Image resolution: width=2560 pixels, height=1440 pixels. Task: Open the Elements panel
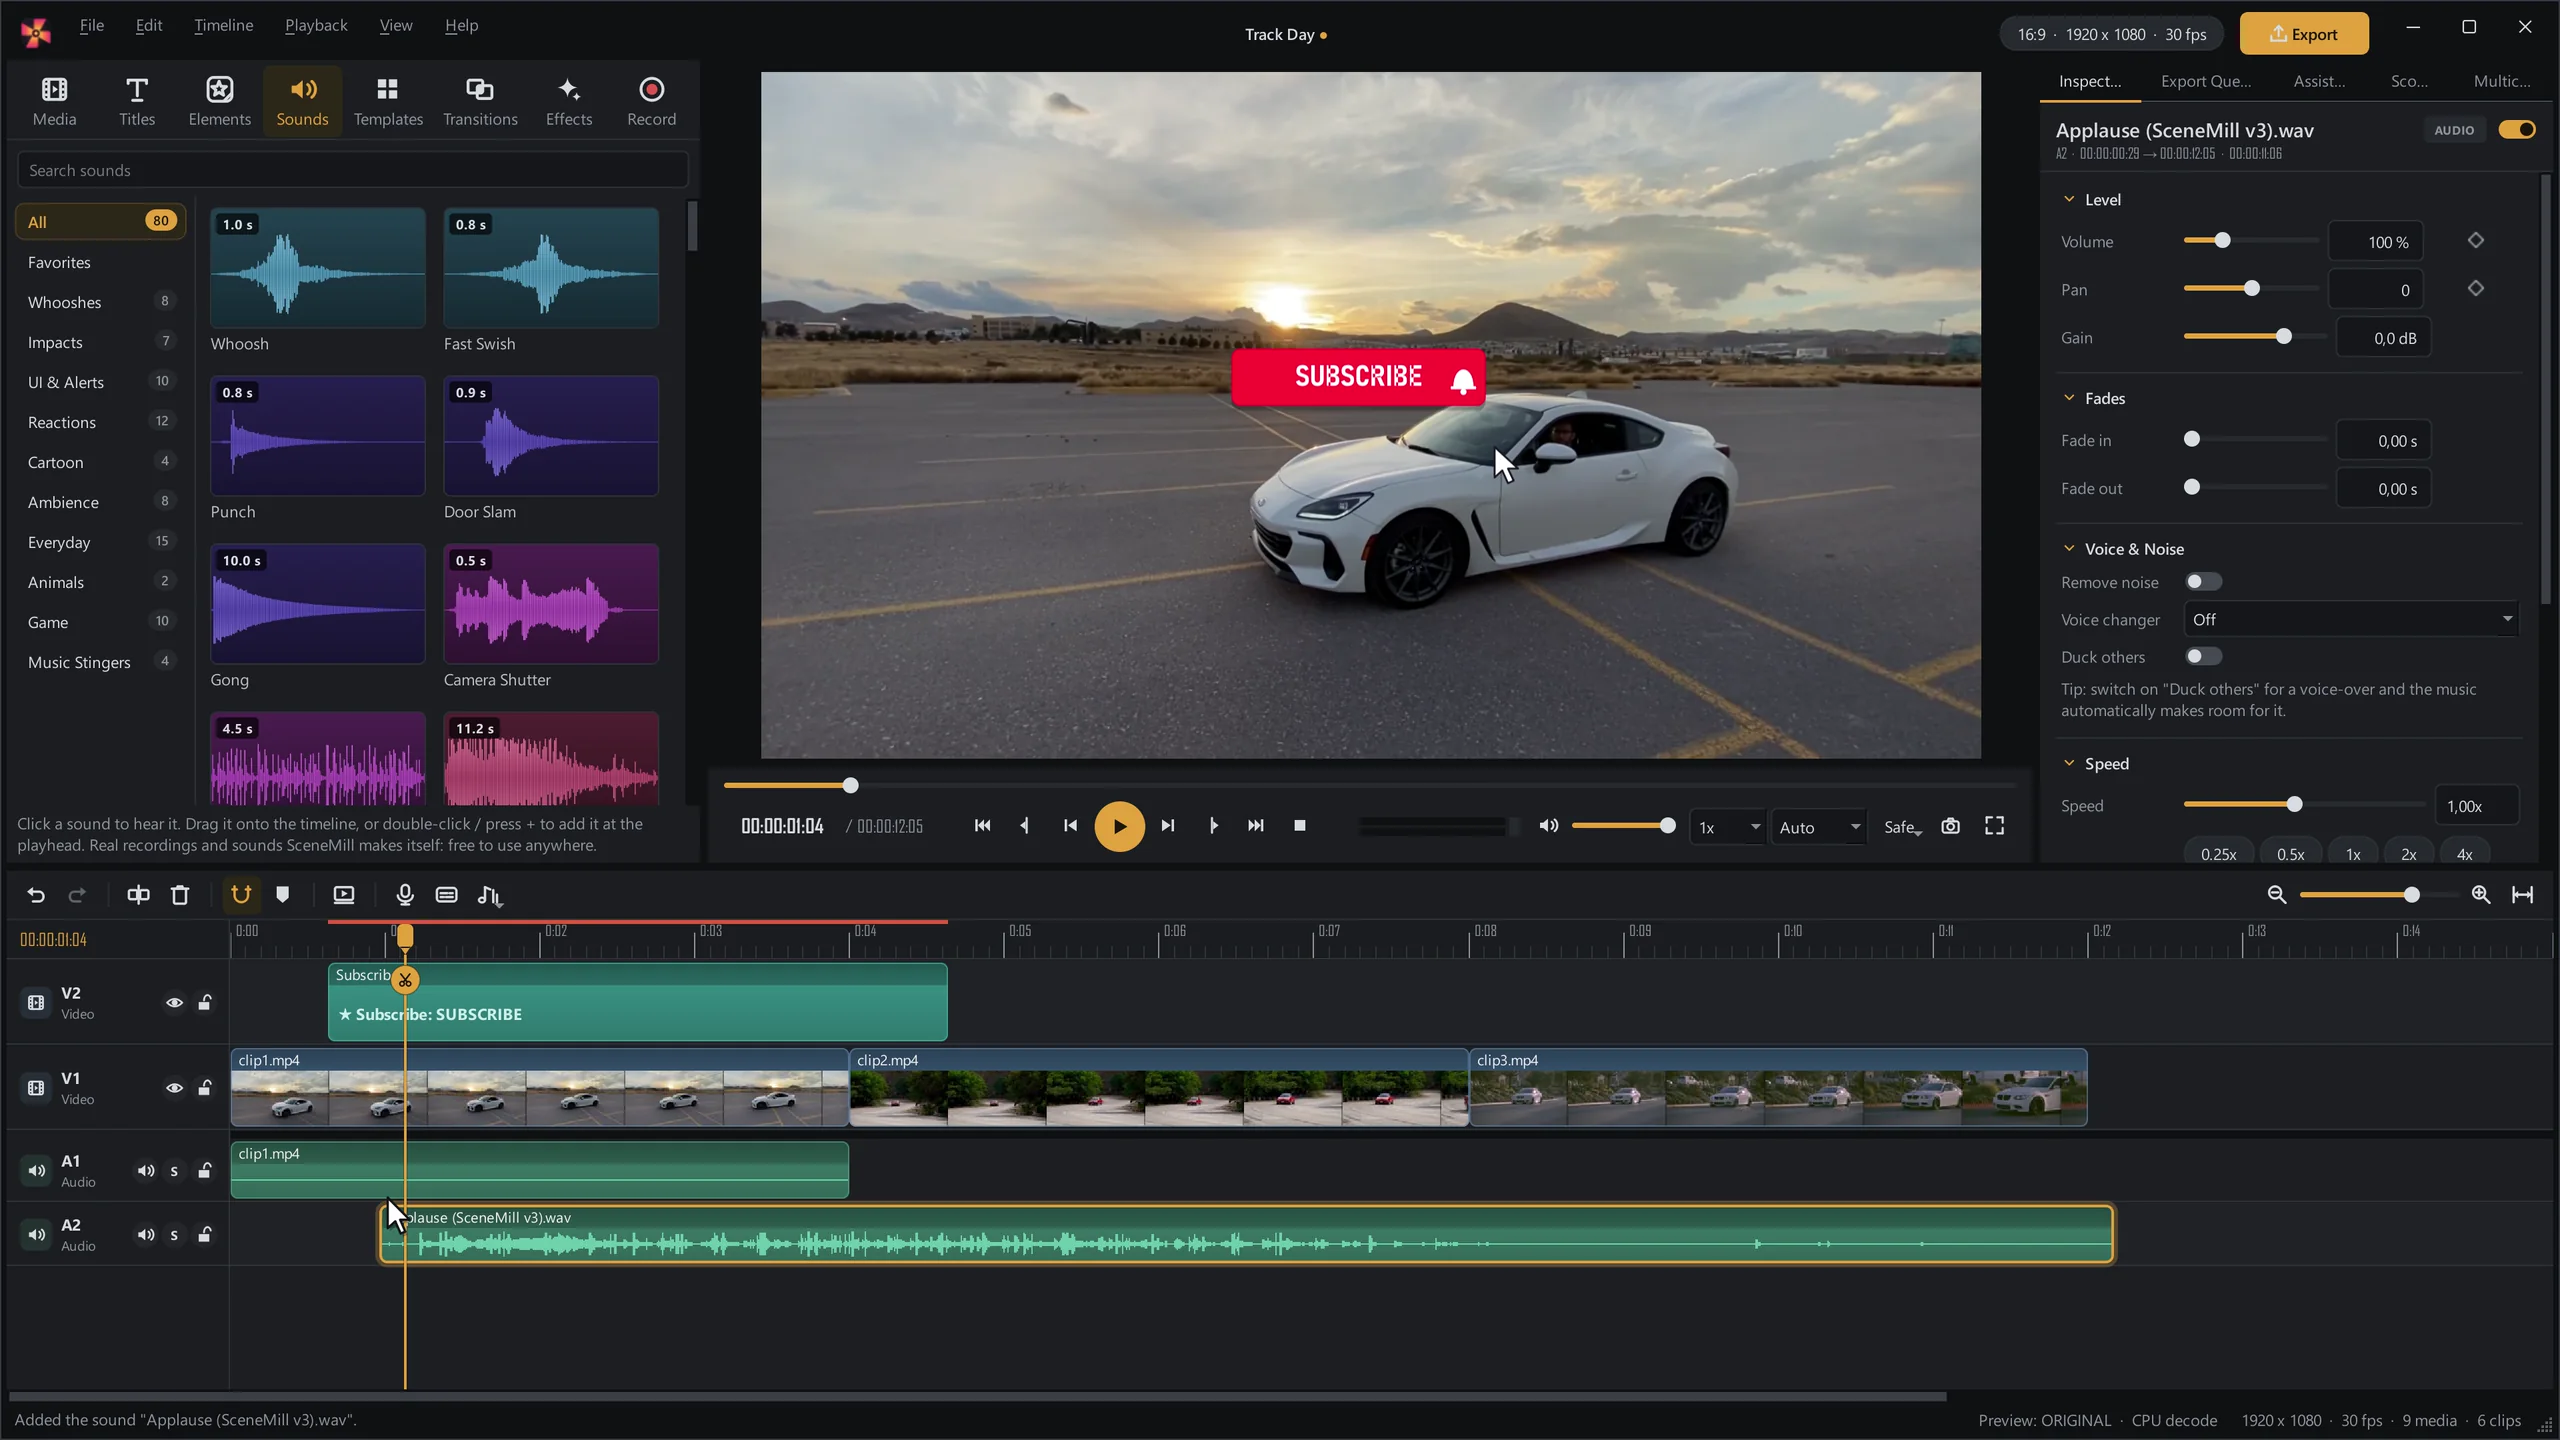(219, 101)
